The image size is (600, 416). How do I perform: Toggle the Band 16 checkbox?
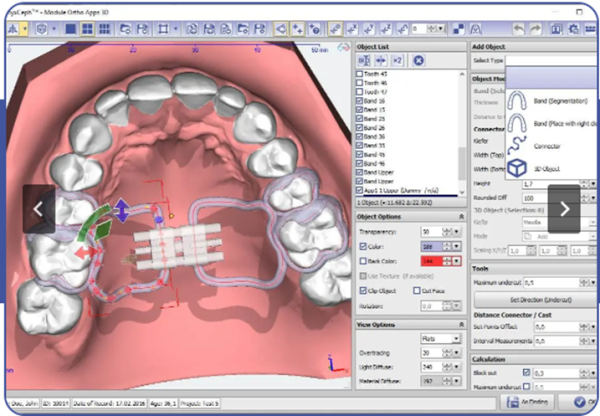click(359, 101)
